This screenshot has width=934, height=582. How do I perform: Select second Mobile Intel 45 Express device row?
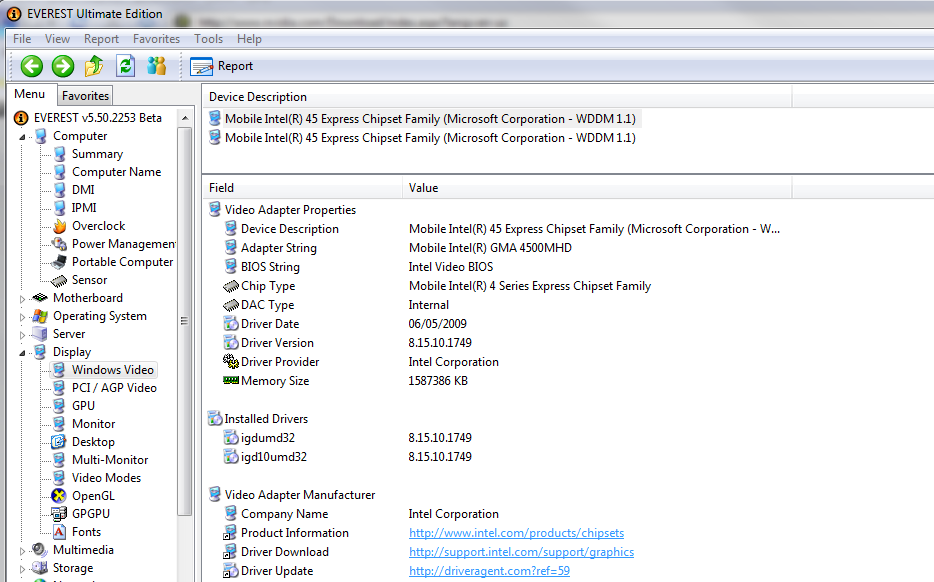[x=424, y=138]
